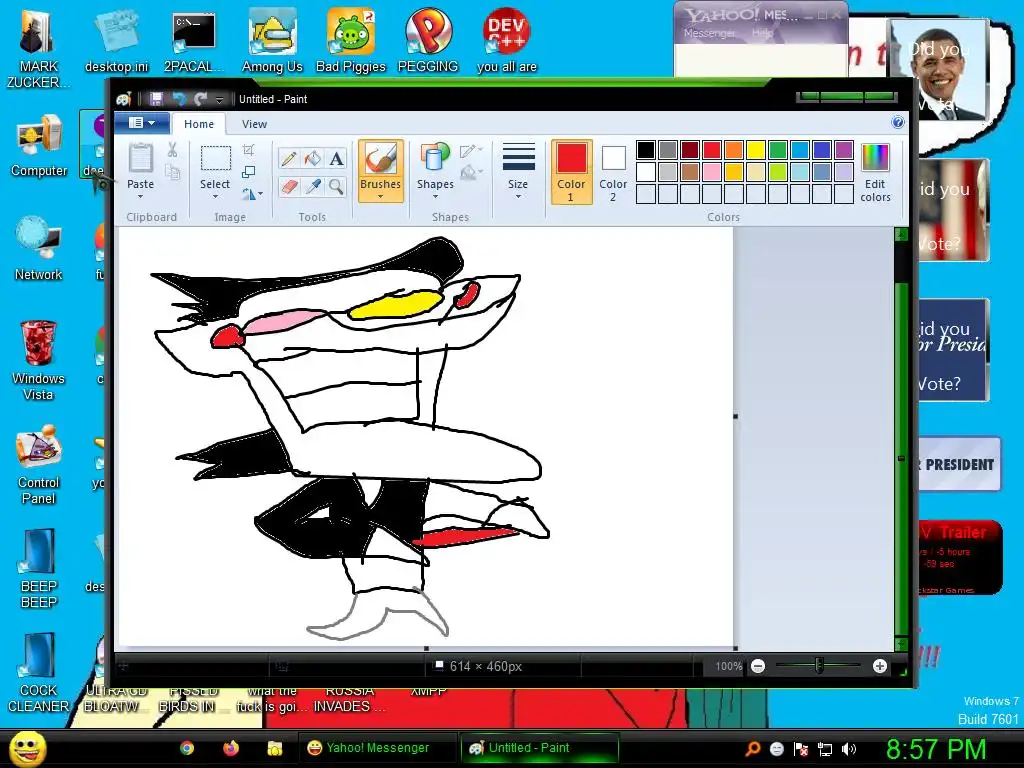Pick the green color swatch
Screen dimensions: 1024x768
pos(778,150)
